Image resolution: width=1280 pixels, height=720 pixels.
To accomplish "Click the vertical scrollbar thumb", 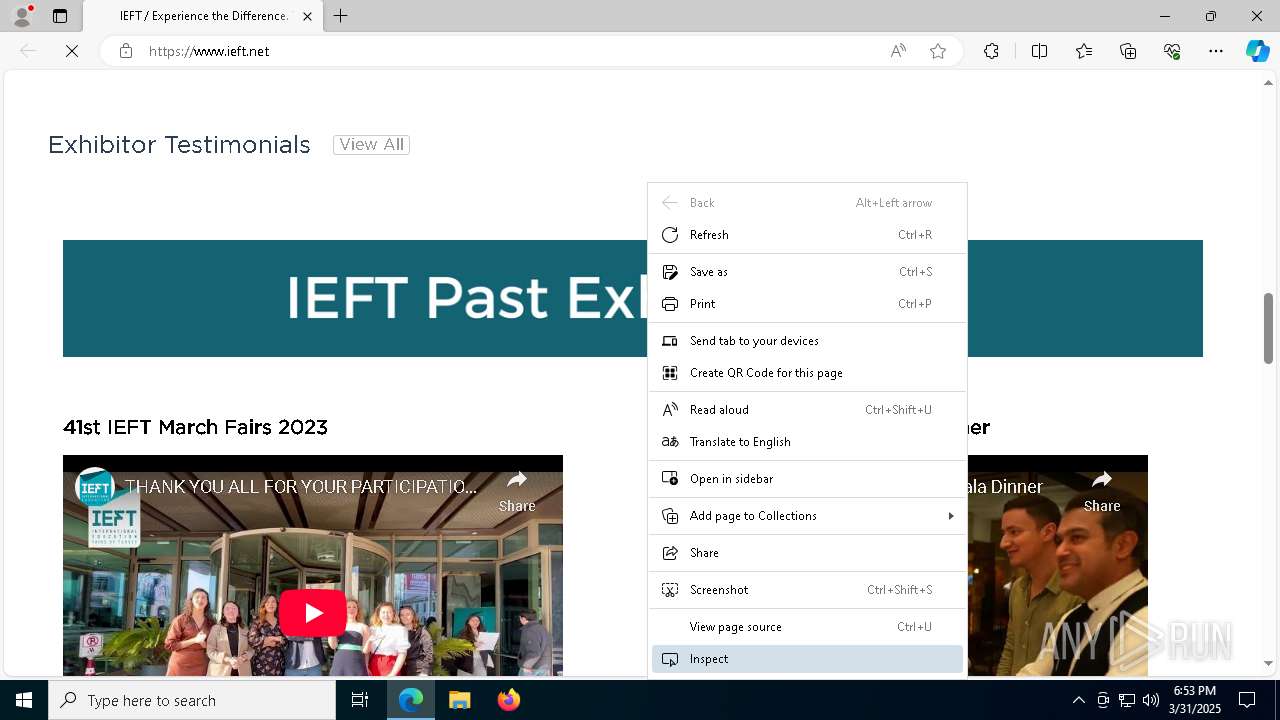I will [1269, 329].
